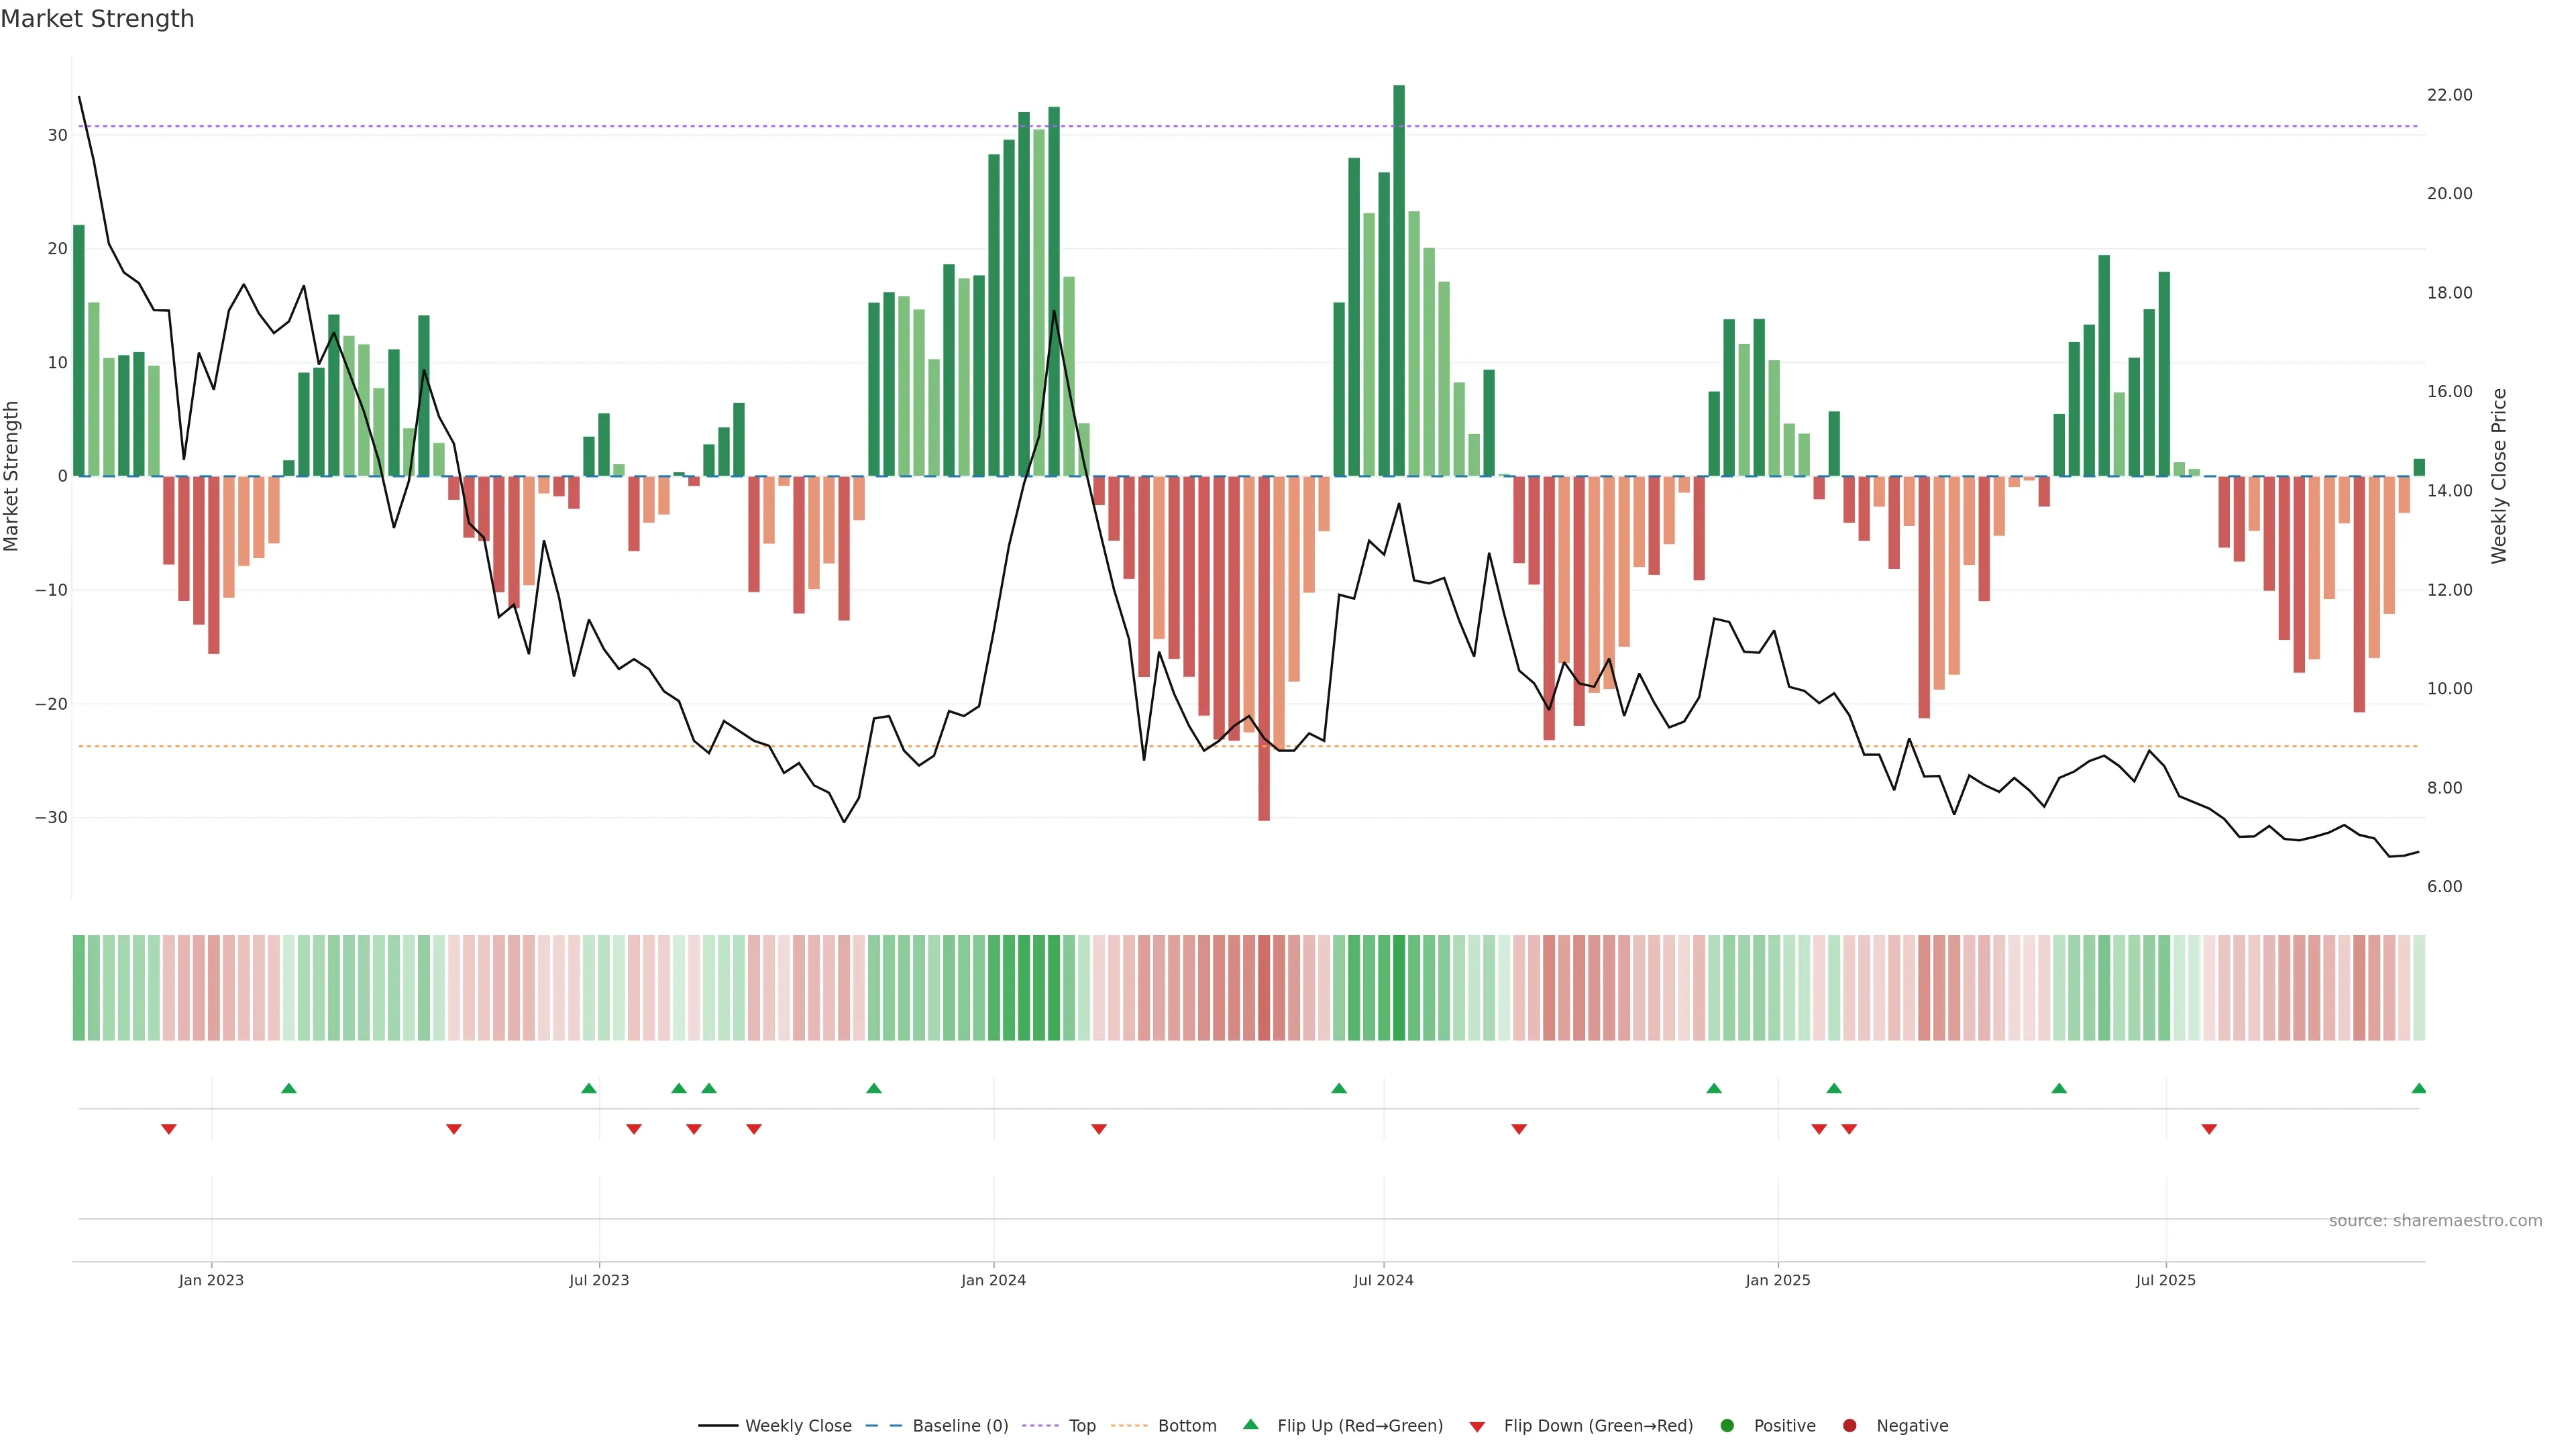Screen dimensions: 2576x1449
Task: Click the Flip Down red triangle legend icon
Action: 1477,1426
